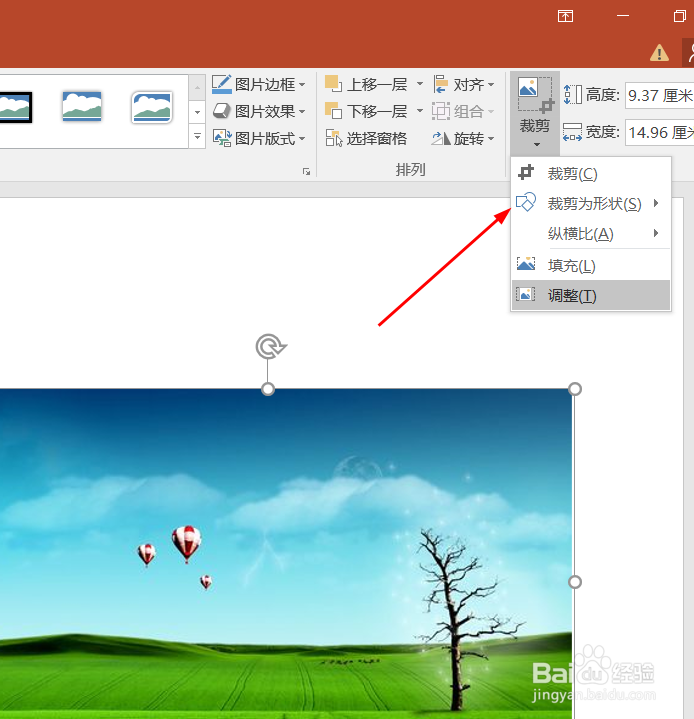
Task: Click the fill picture icon in menu
Action: (526, 264)
